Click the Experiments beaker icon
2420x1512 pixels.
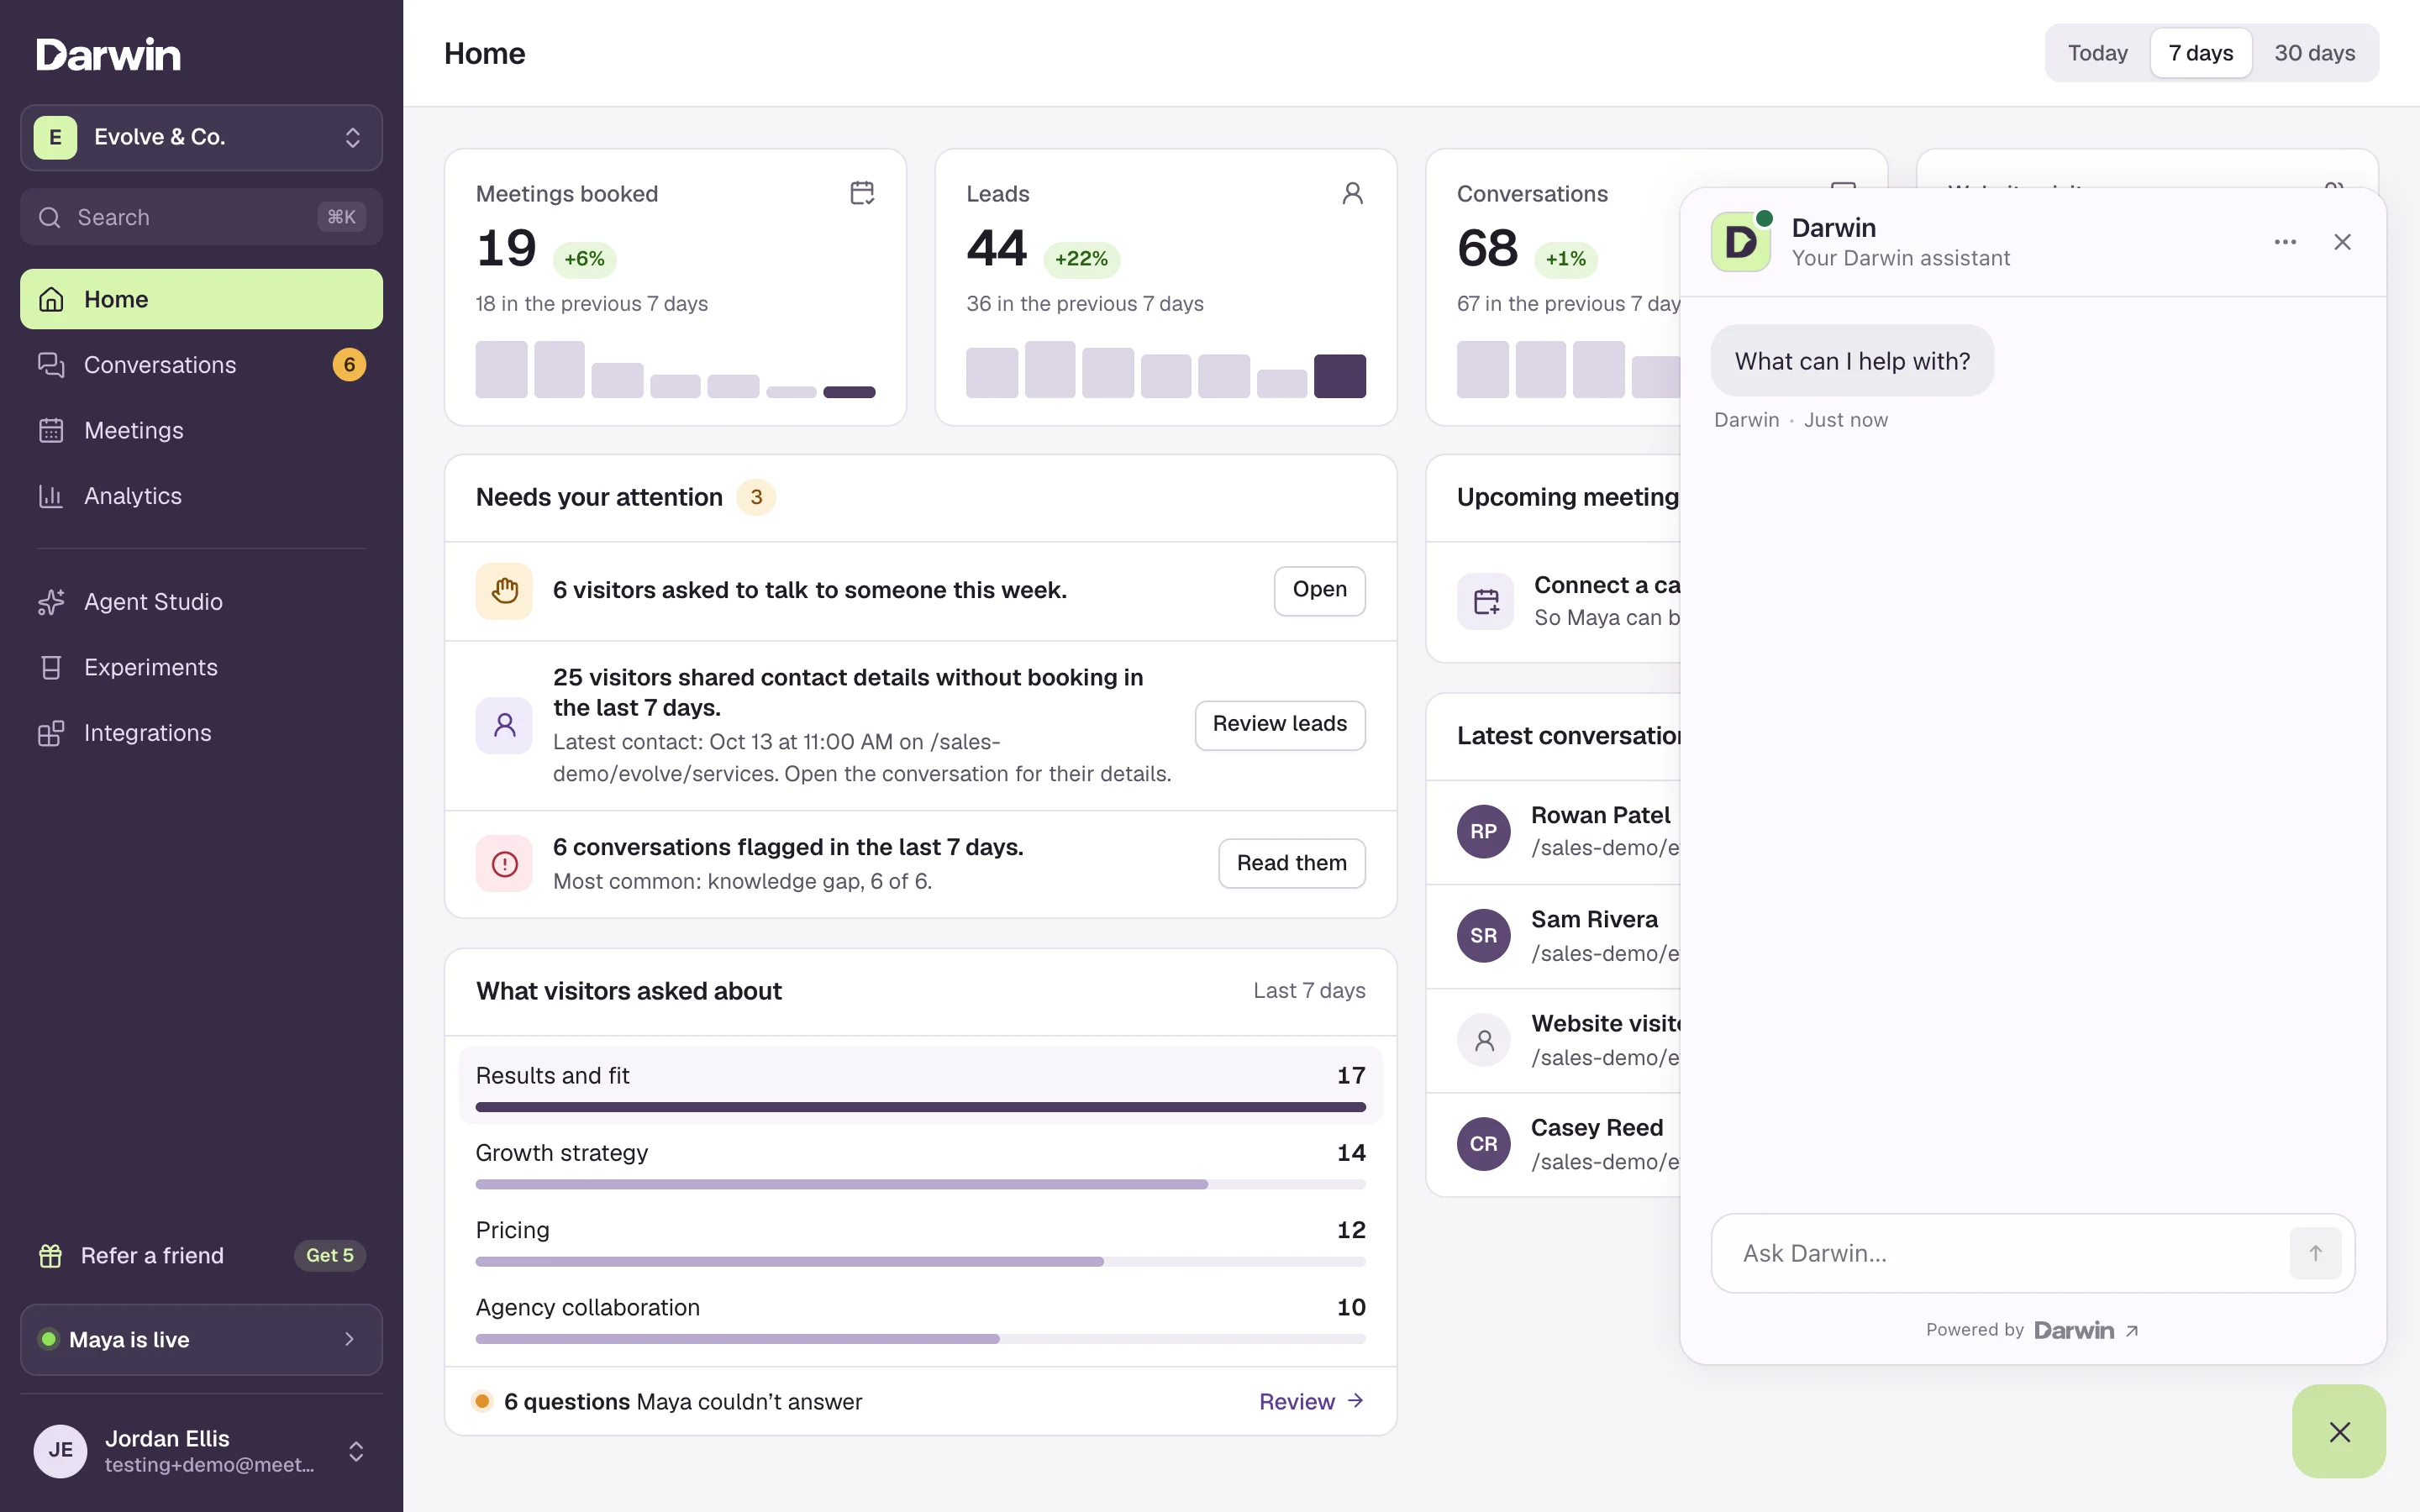tap(51, 667)
